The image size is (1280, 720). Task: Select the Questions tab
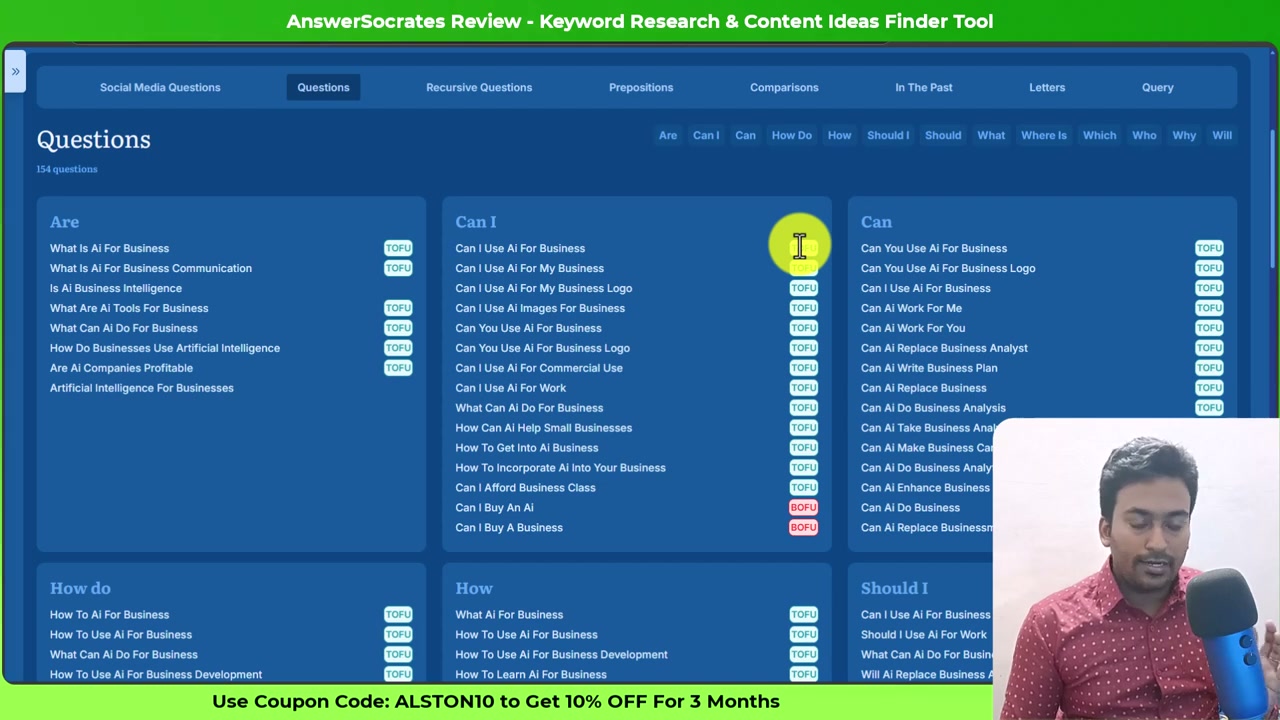tap(323, 87)
